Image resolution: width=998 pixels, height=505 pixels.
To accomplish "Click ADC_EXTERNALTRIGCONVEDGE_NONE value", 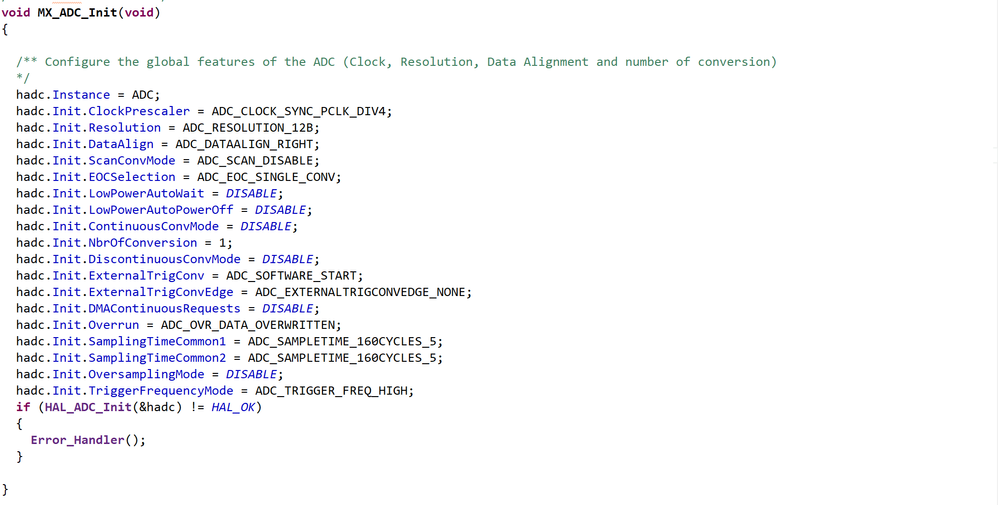I will pyautogui.click(x=360, y=292).
